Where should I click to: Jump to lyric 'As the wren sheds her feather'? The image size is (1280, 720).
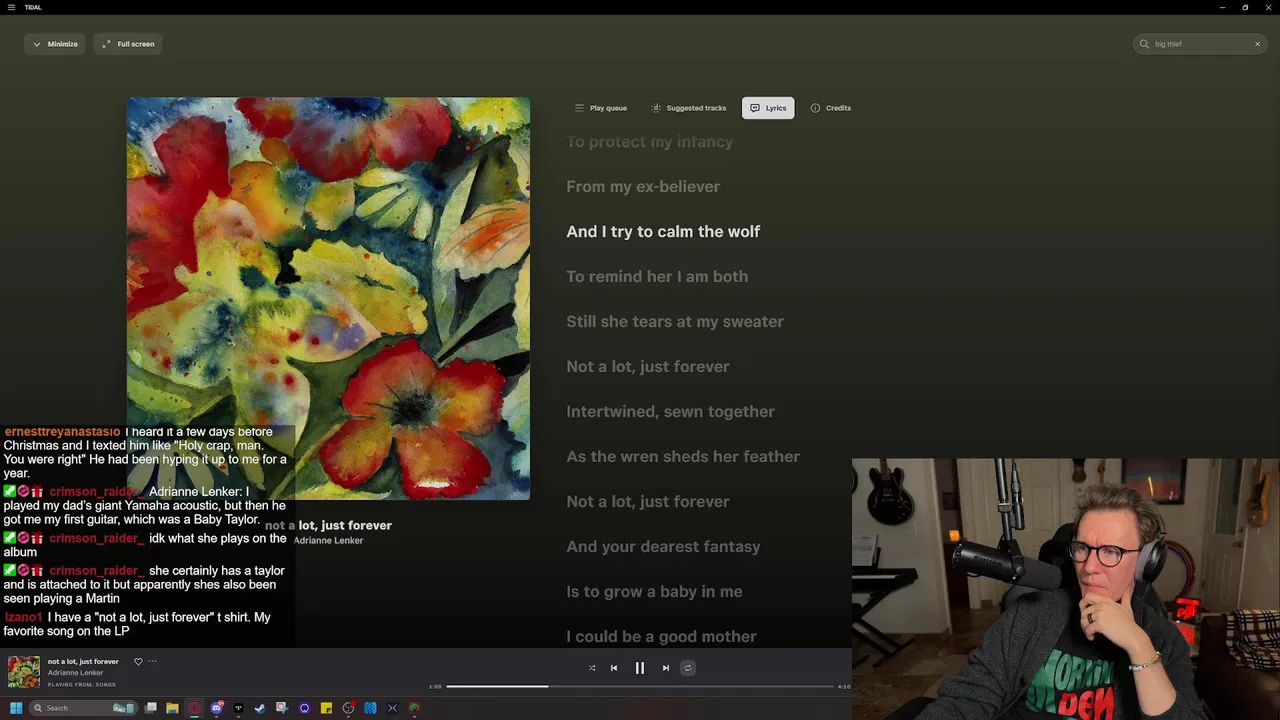[x=683, y=457]
